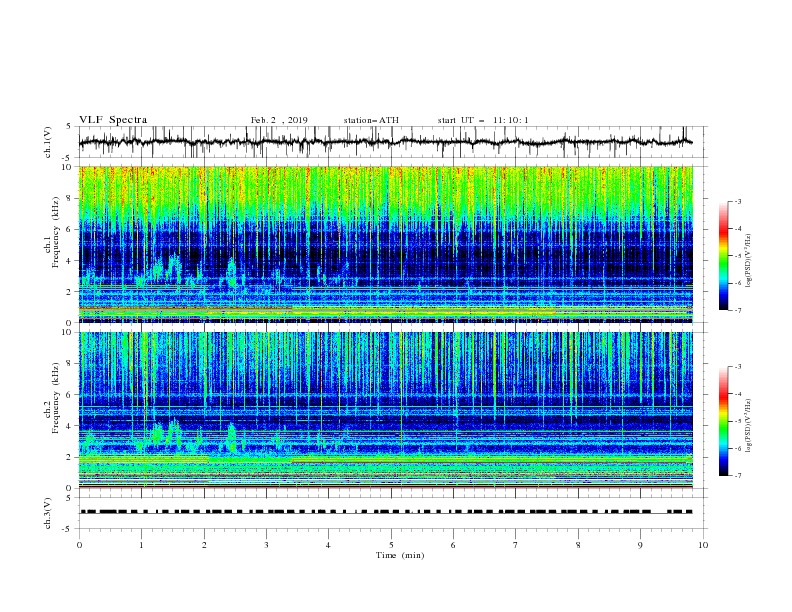
Task: Click the ch.2 colorbar "-7" tick
Action: coord(737,475)
